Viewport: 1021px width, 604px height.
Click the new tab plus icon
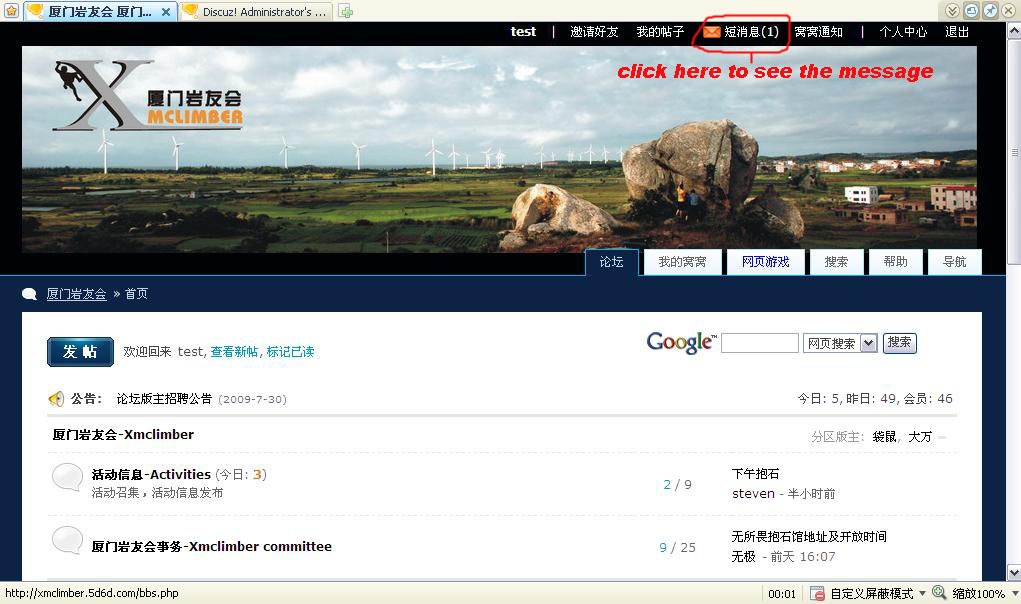click(346, 11)
